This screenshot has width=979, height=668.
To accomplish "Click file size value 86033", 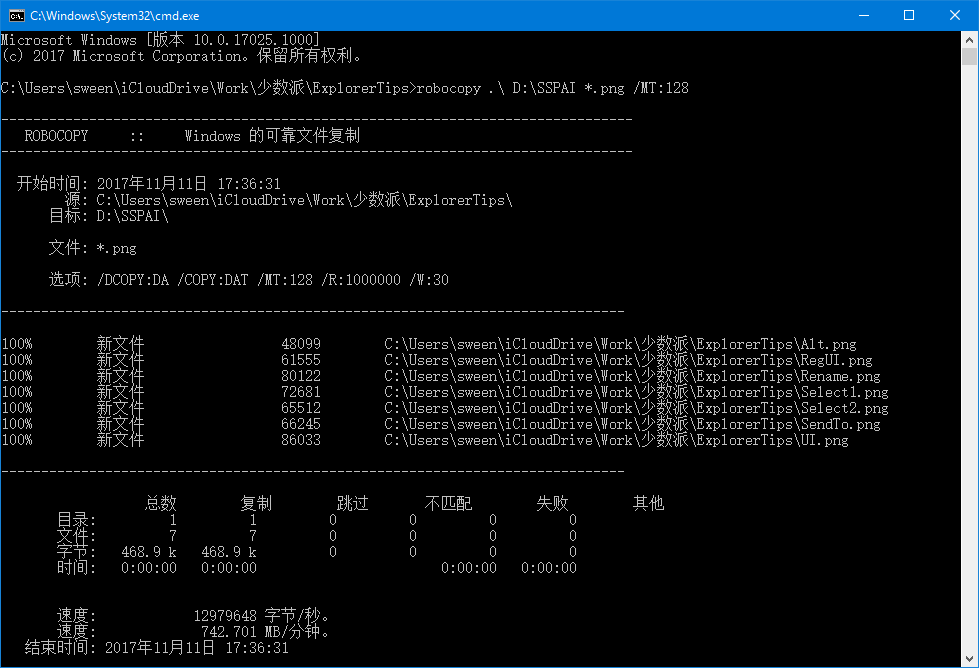I will pos(301,440).
